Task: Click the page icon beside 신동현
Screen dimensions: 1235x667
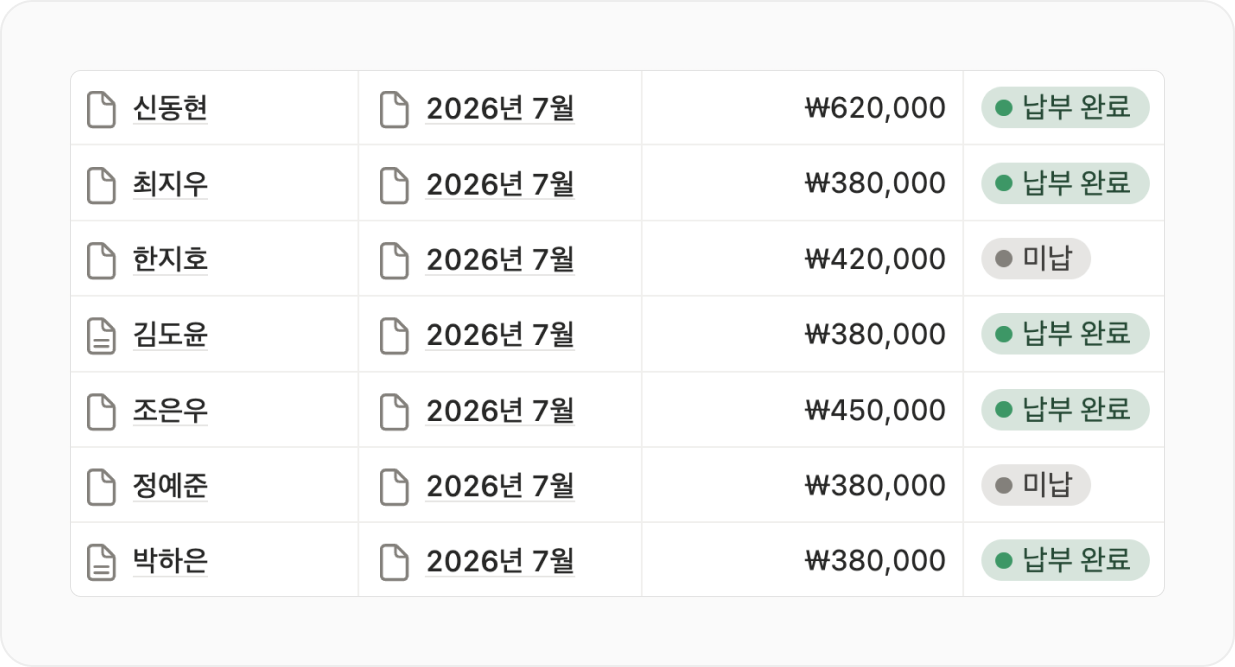Action: [101, 109]
